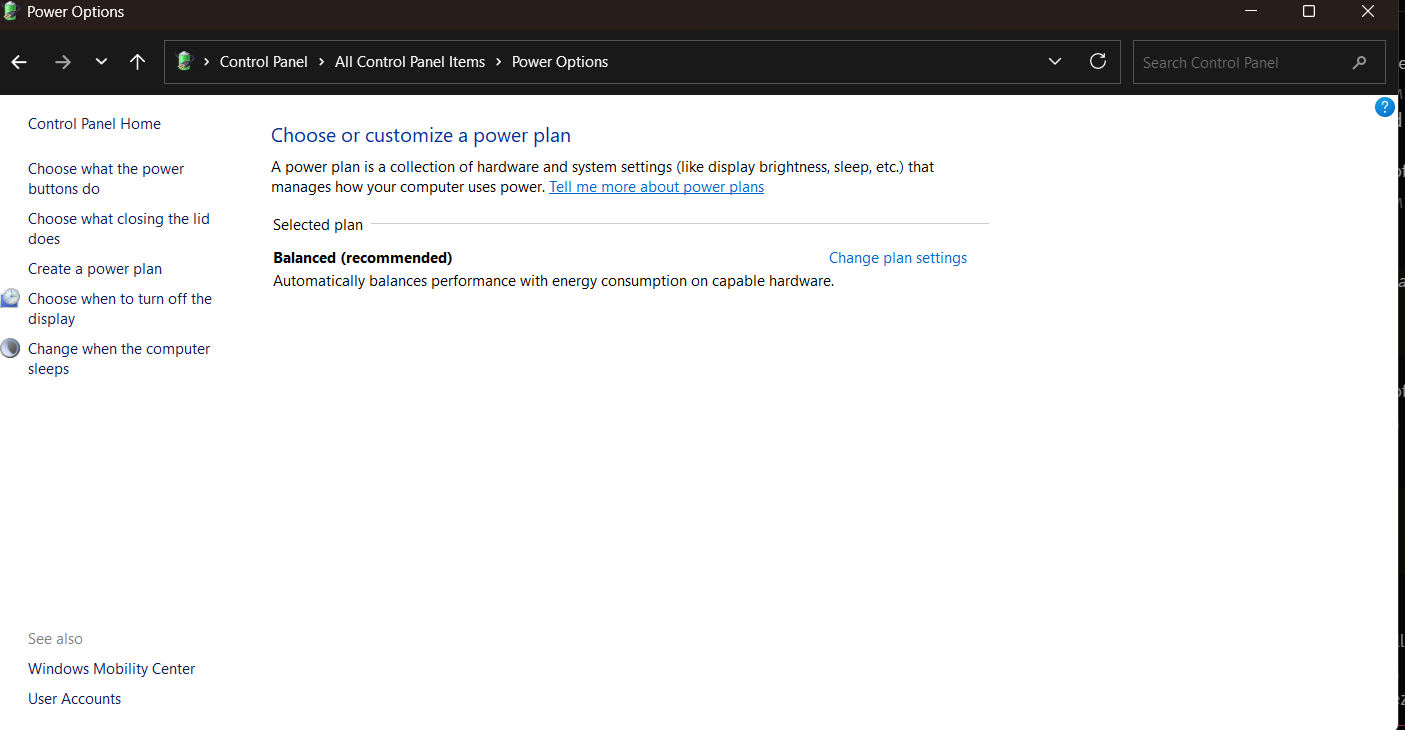Click the Power Options title bar icon

[x=11, y=12]
